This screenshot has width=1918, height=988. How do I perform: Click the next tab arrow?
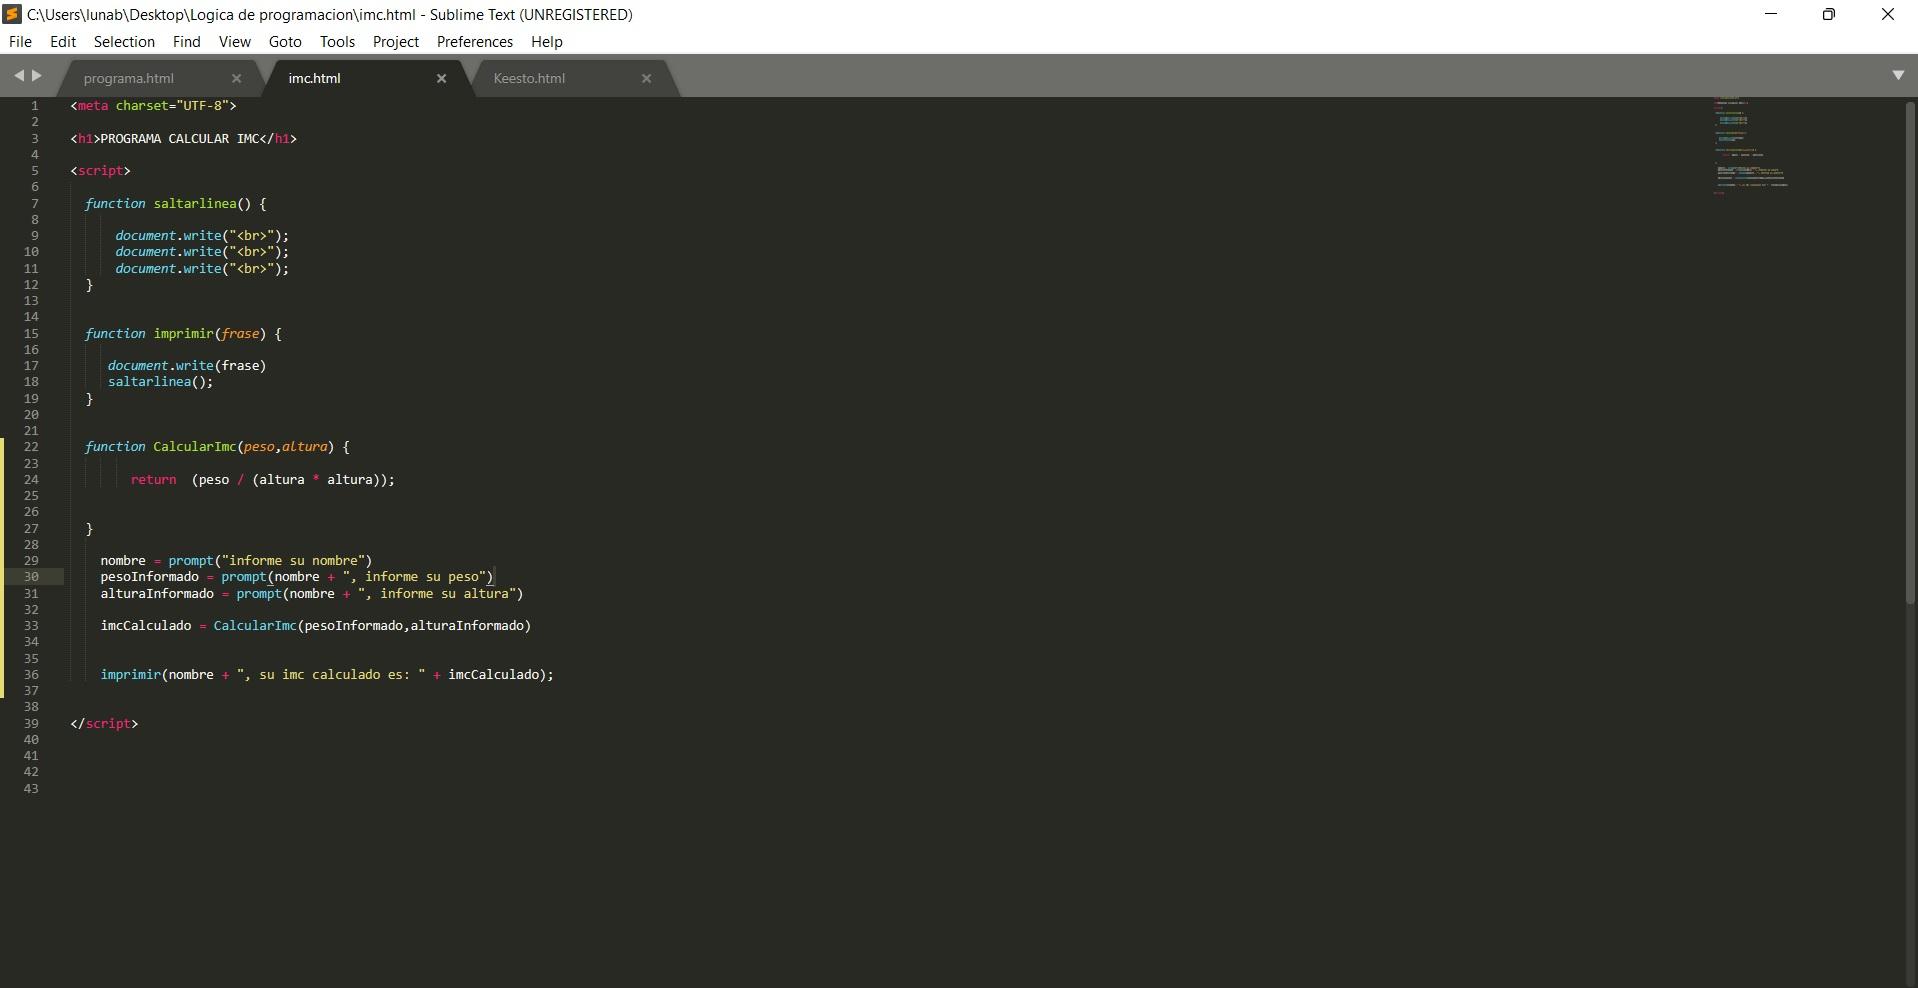[x=37, y=76]
